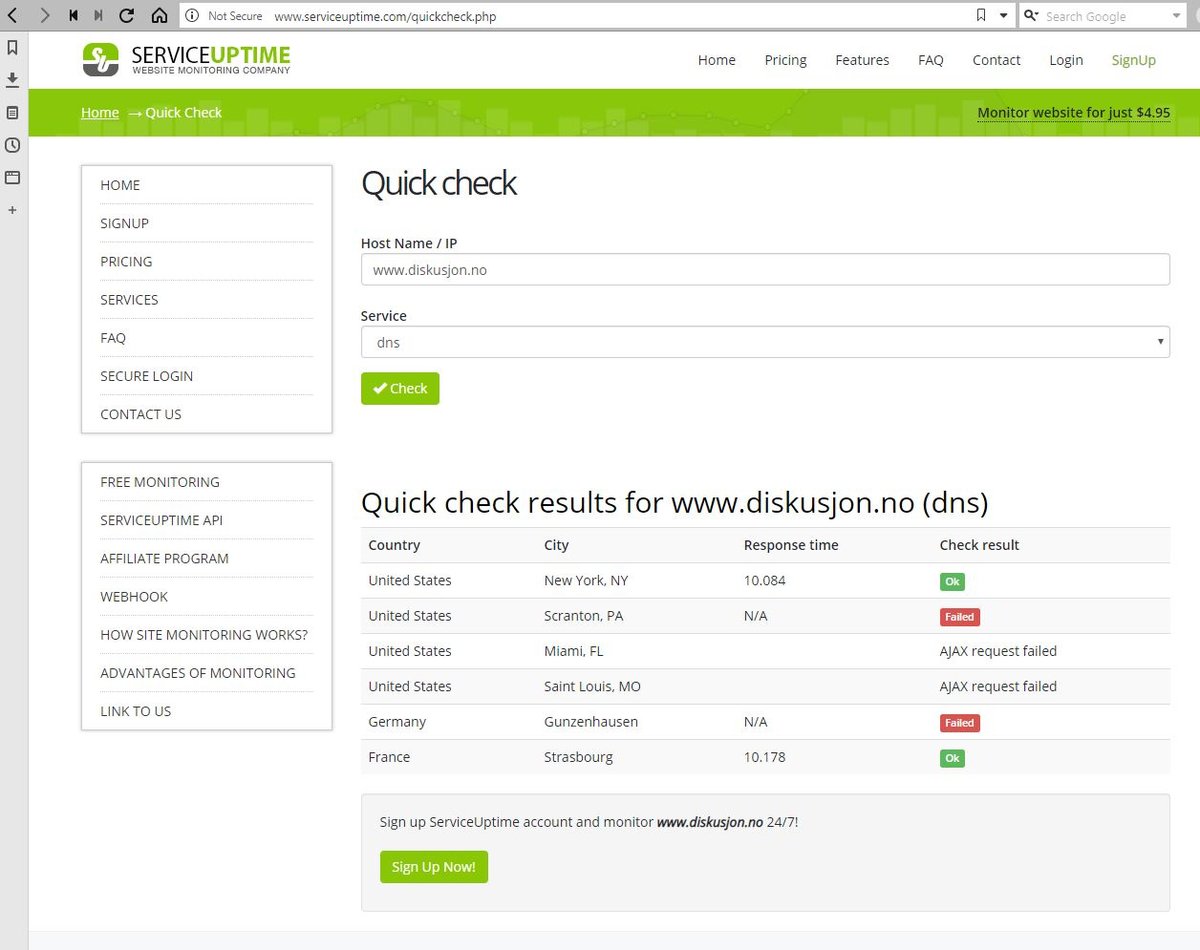This screenshot has width=1200, height=950.
Task: Click the response time 10.084
Action: [765, 580]
